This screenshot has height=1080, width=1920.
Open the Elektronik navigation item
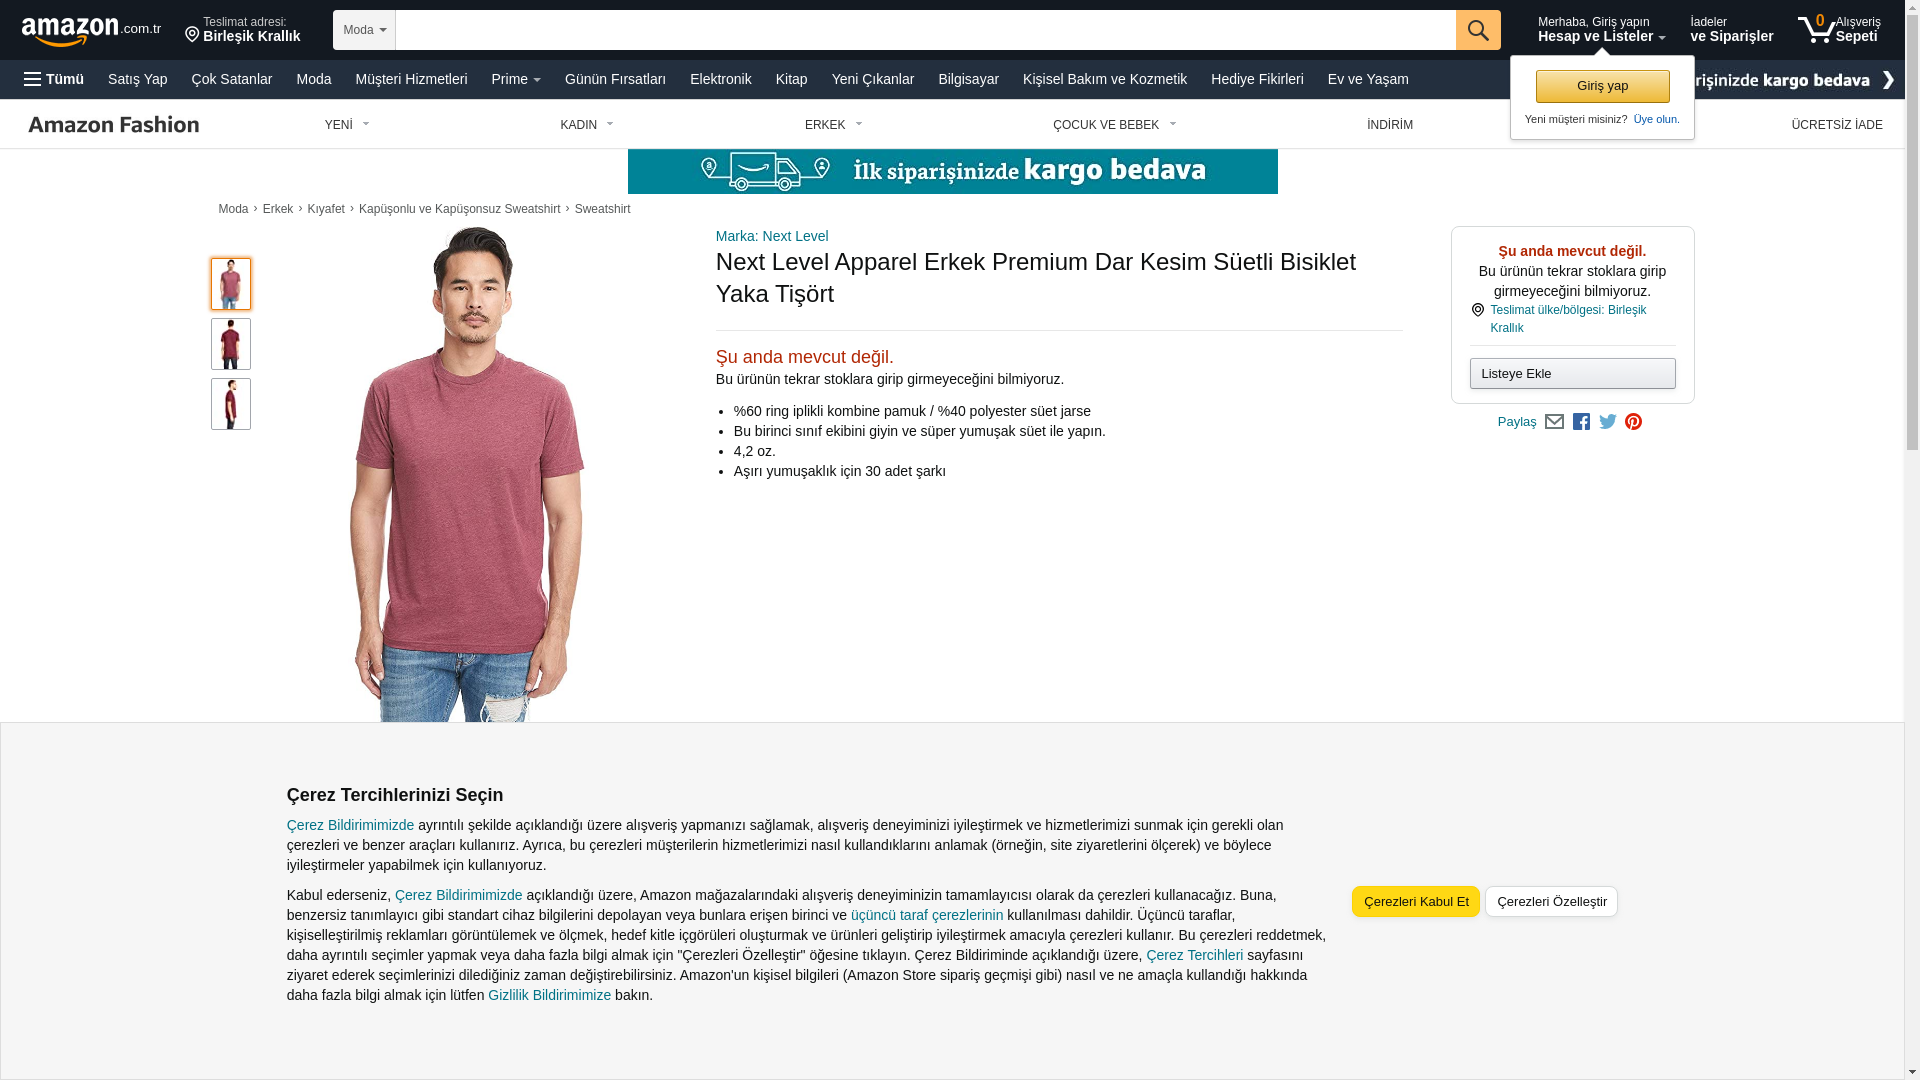[720, 79]
